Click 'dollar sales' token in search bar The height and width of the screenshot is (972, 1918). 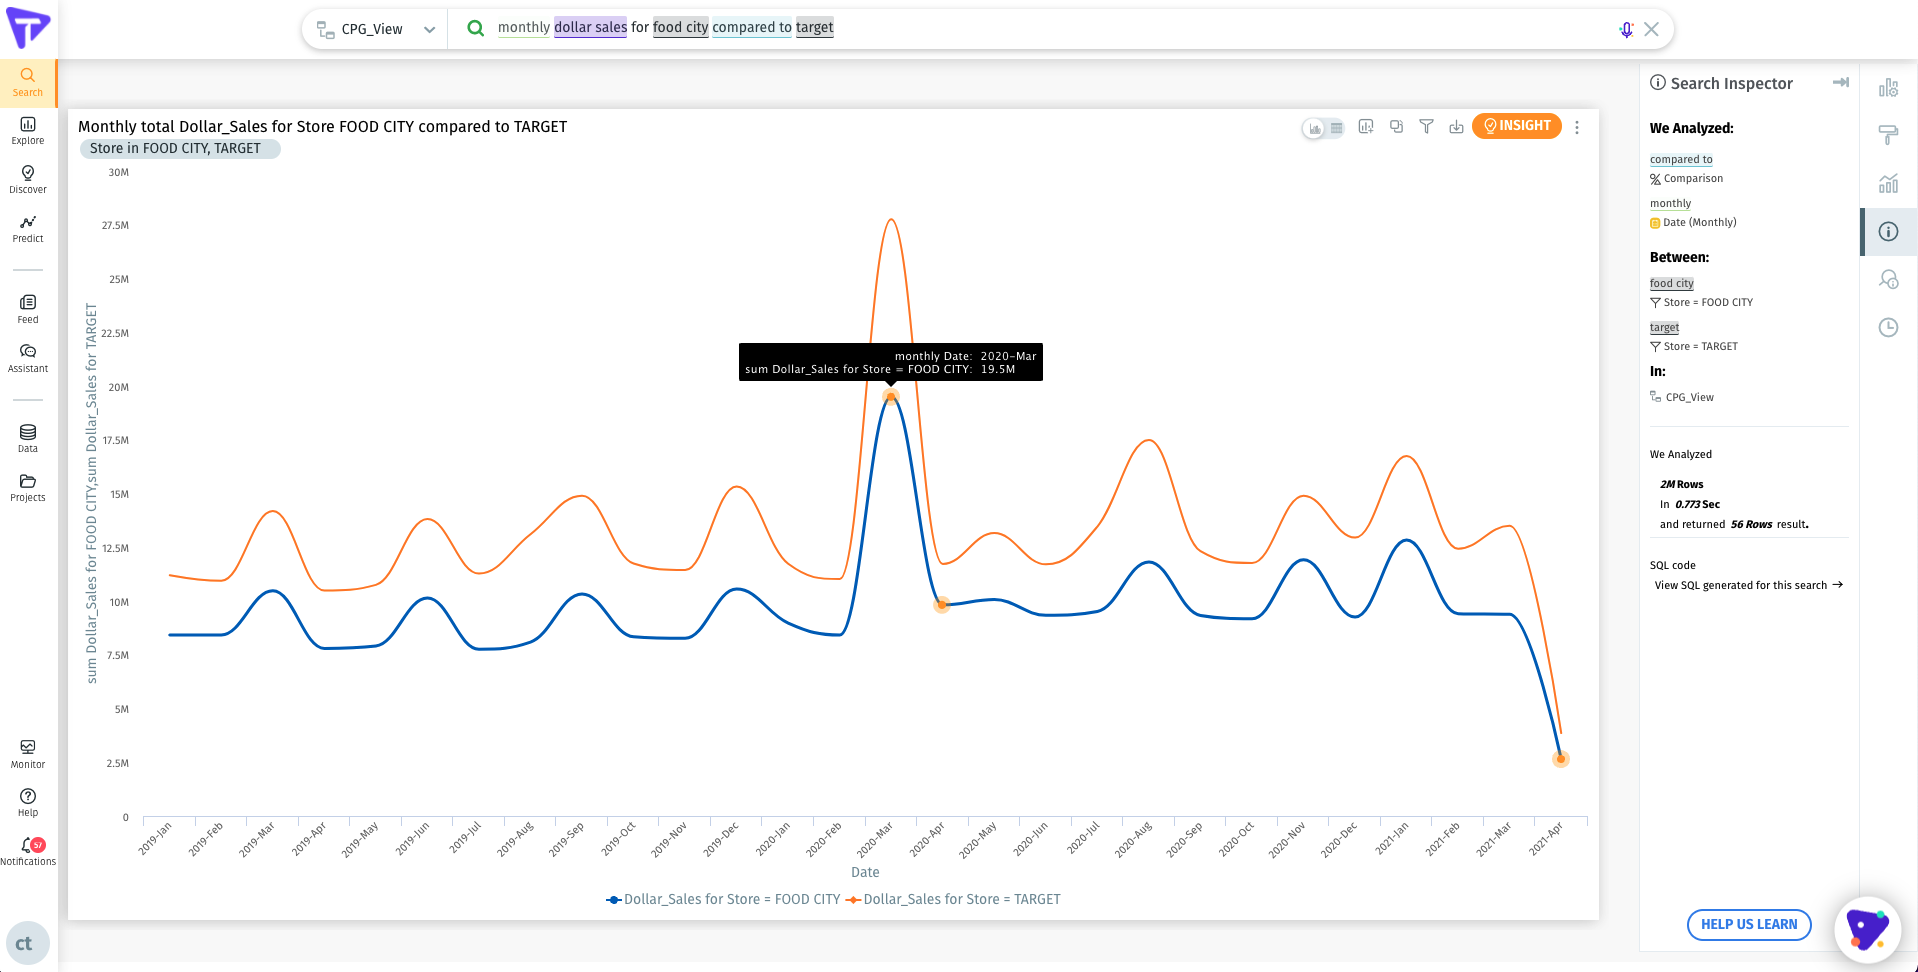pos(590,27)
